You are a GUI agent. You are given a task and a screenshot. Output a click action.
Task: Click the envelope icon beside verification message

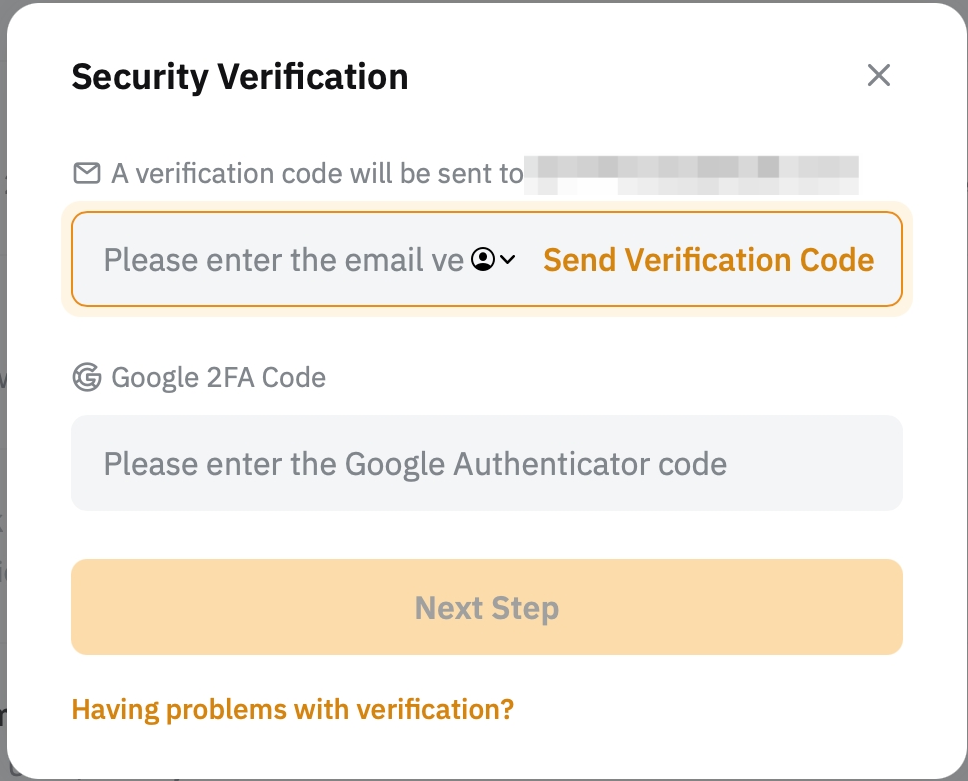pos(87,174)
